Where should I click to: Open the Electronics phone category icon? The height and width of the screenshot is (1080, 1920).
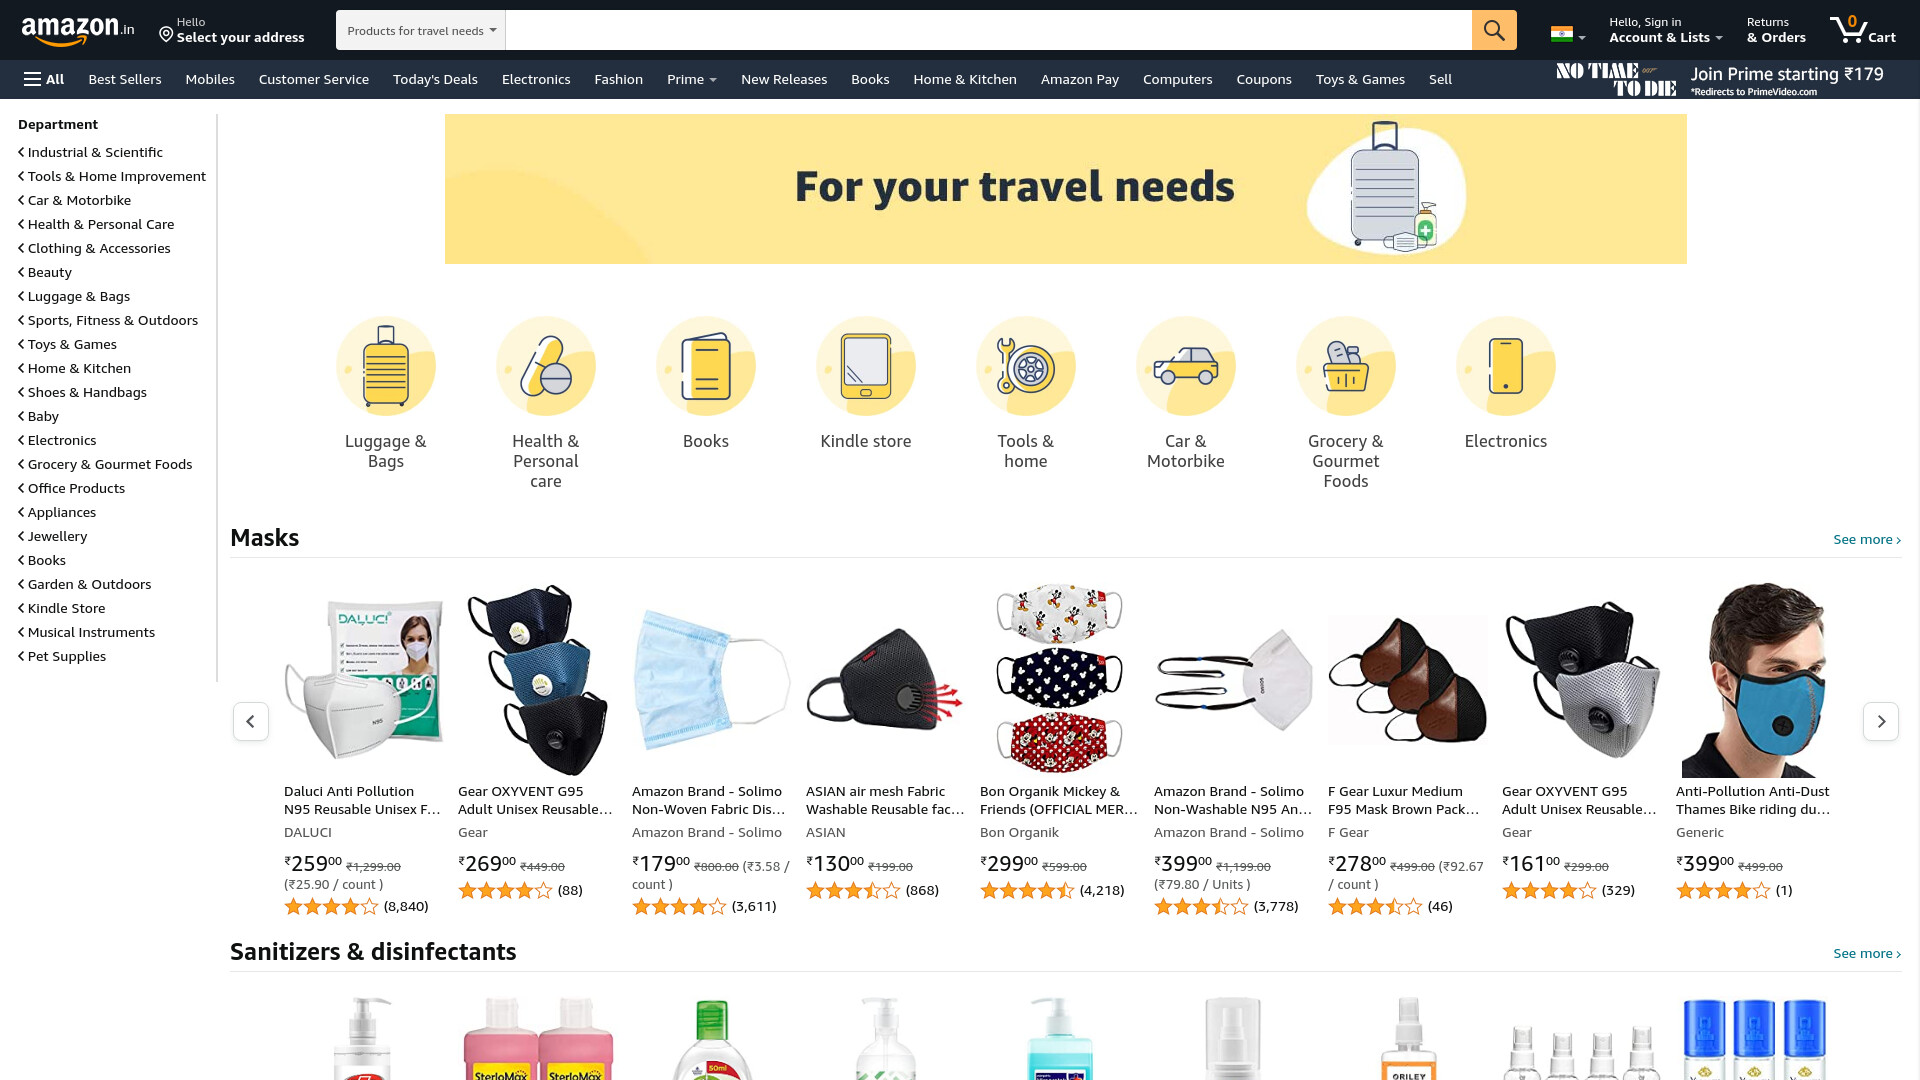pyautogui.click(x=1506, y=366)
